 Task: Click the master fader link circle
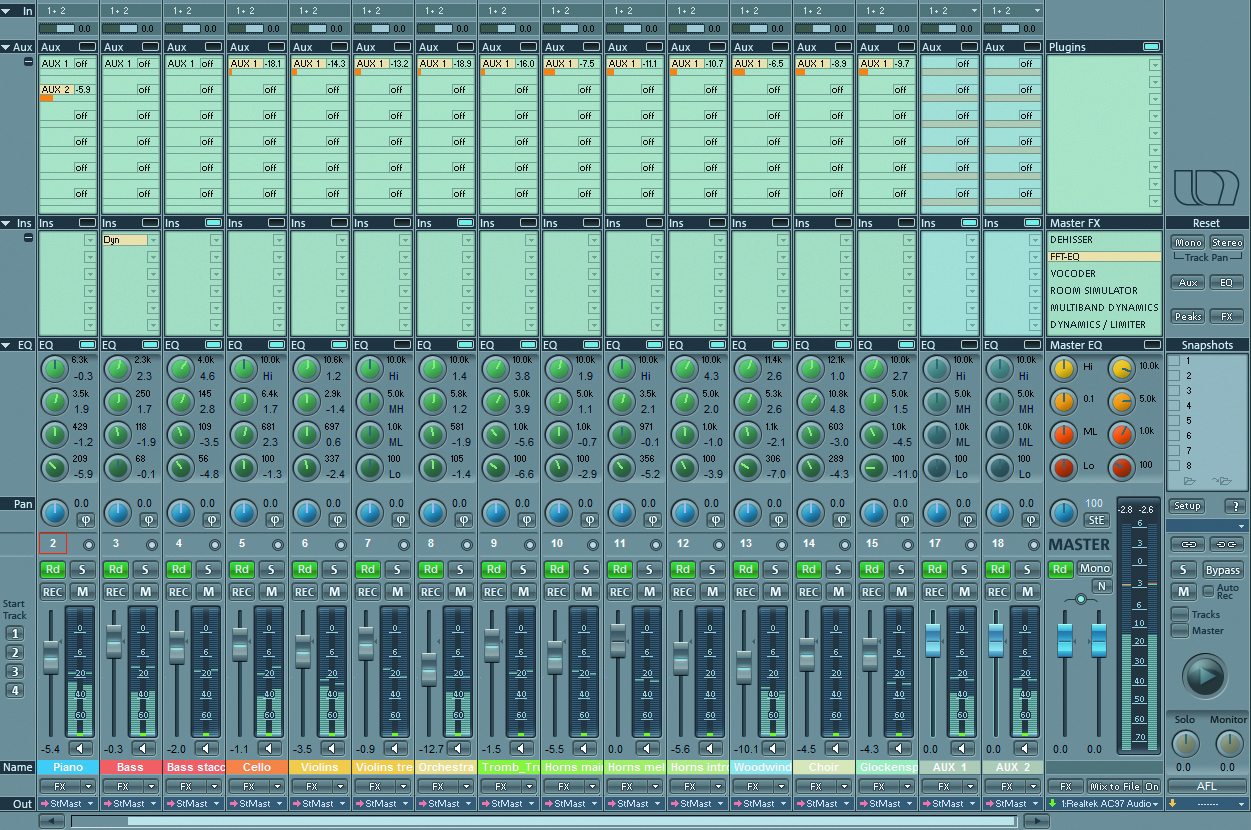[1080, 599]
